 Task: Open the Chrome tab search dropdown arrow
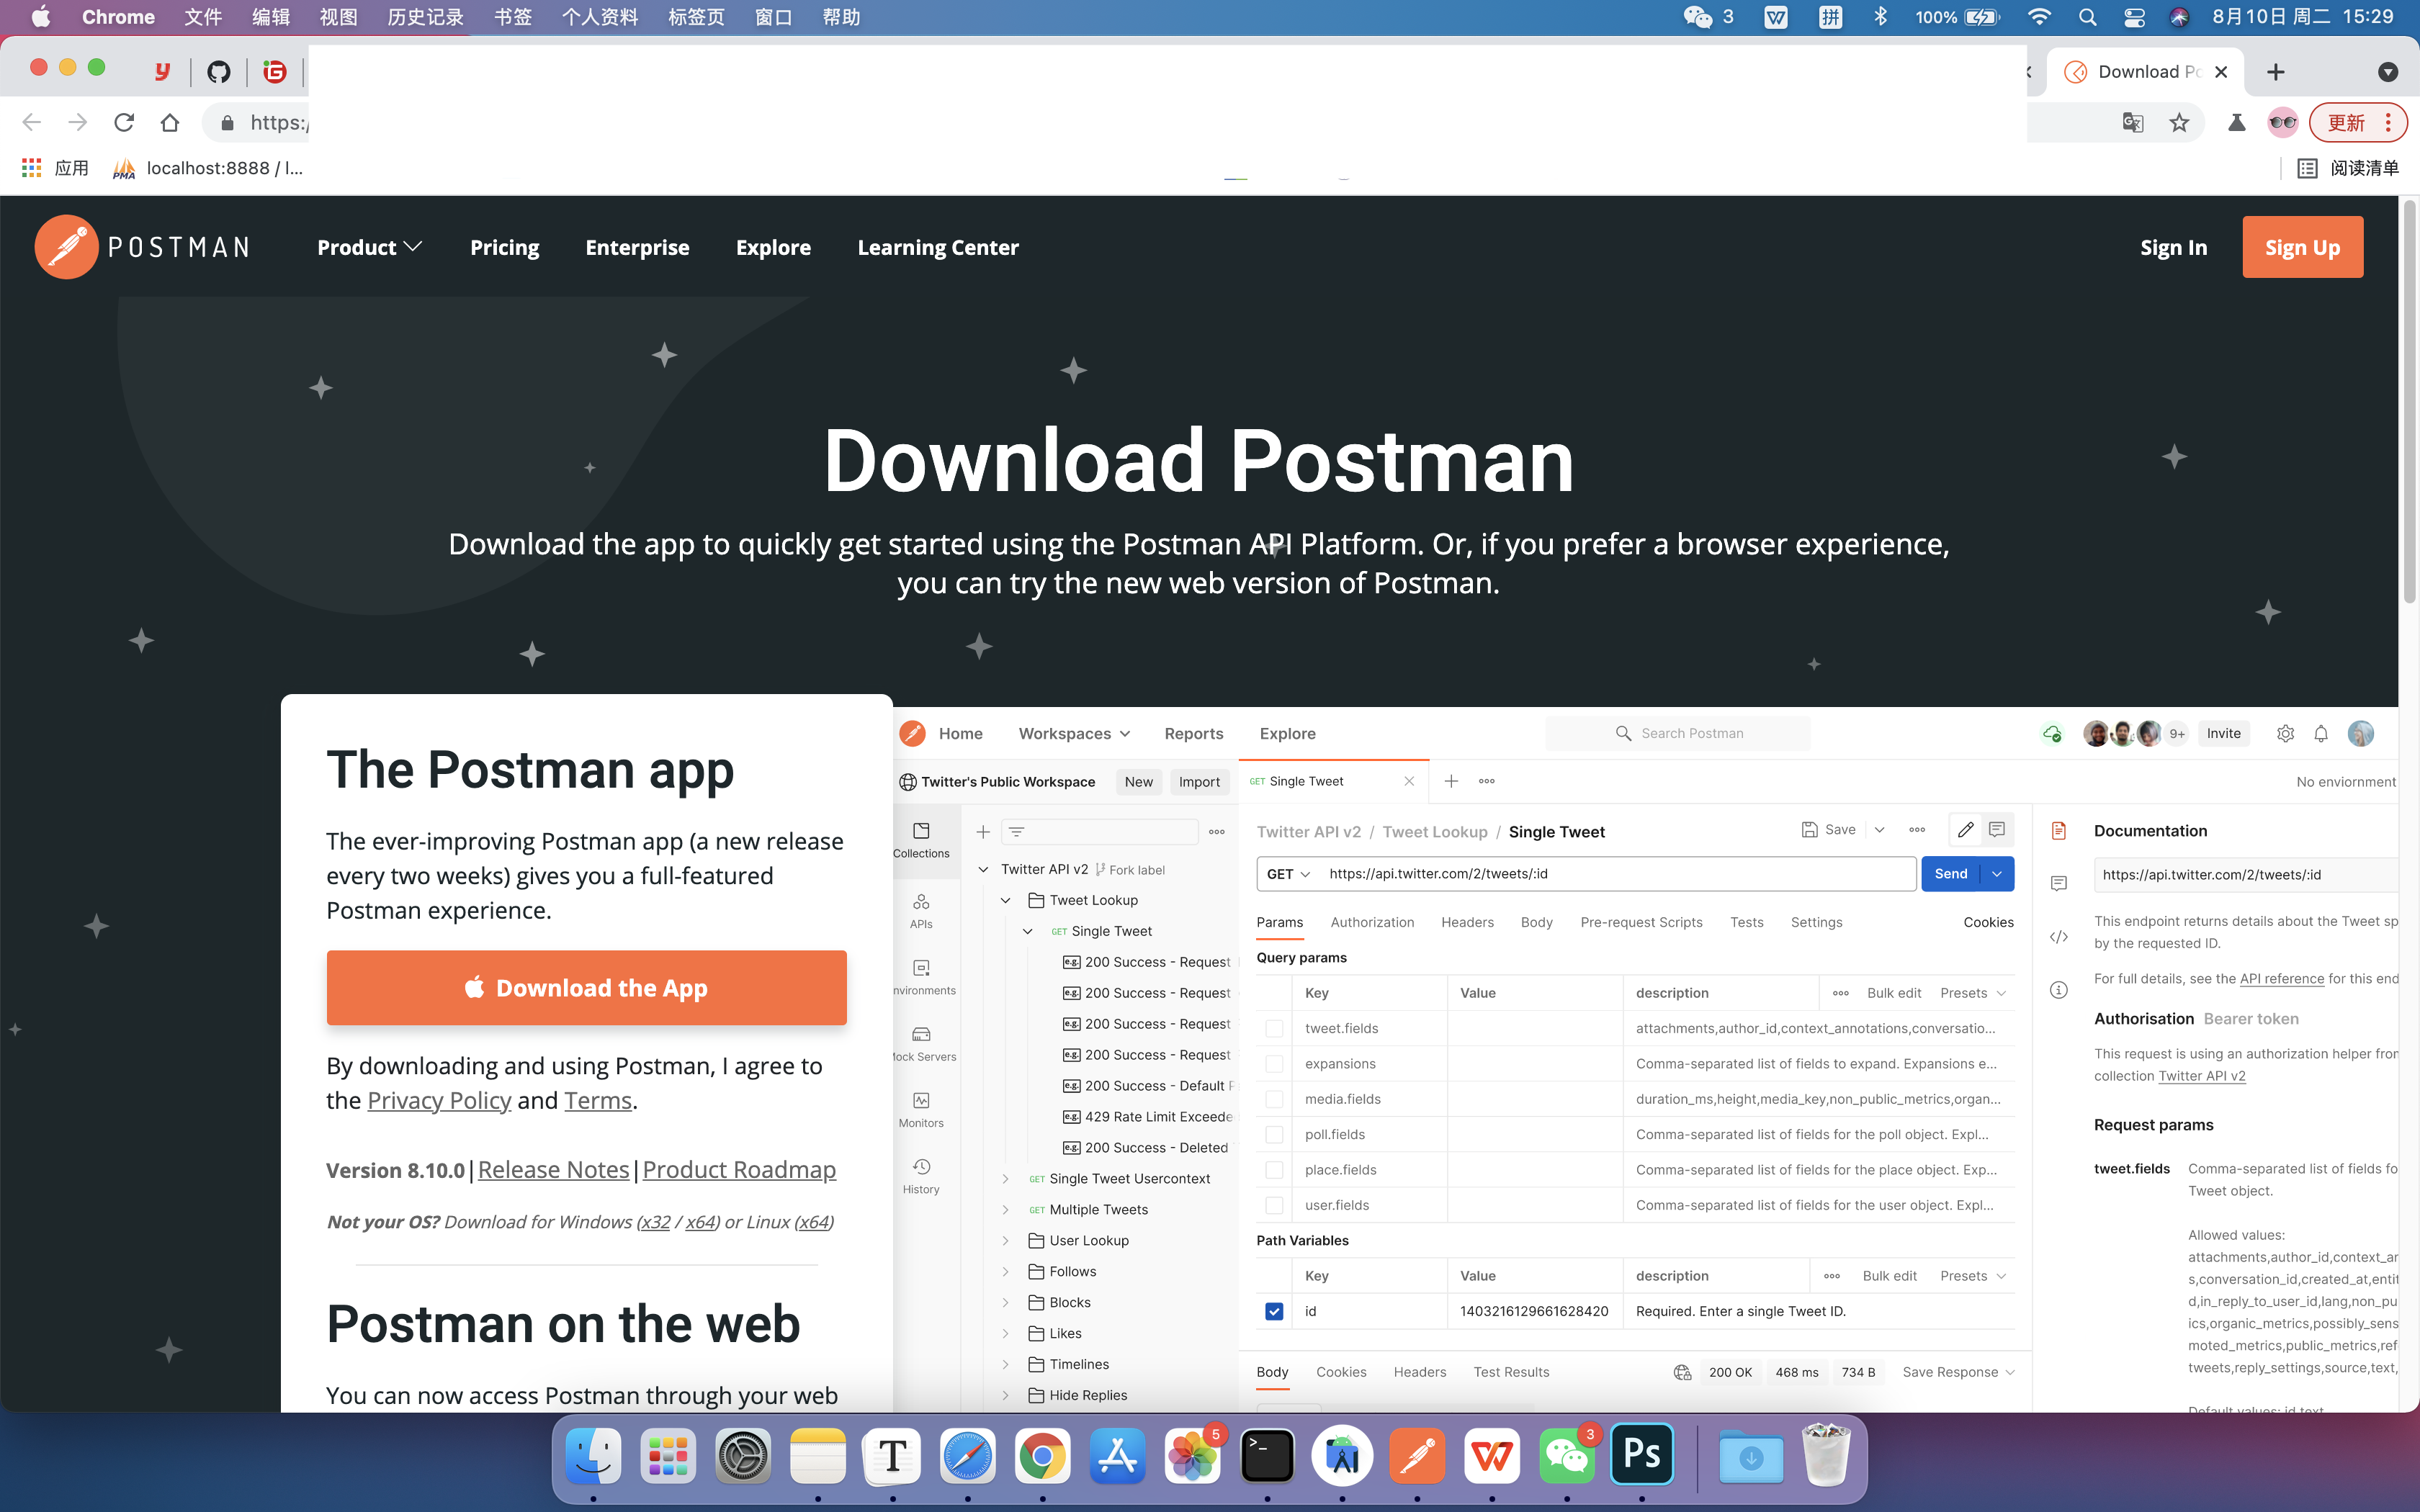click(x=2387, y=72)
